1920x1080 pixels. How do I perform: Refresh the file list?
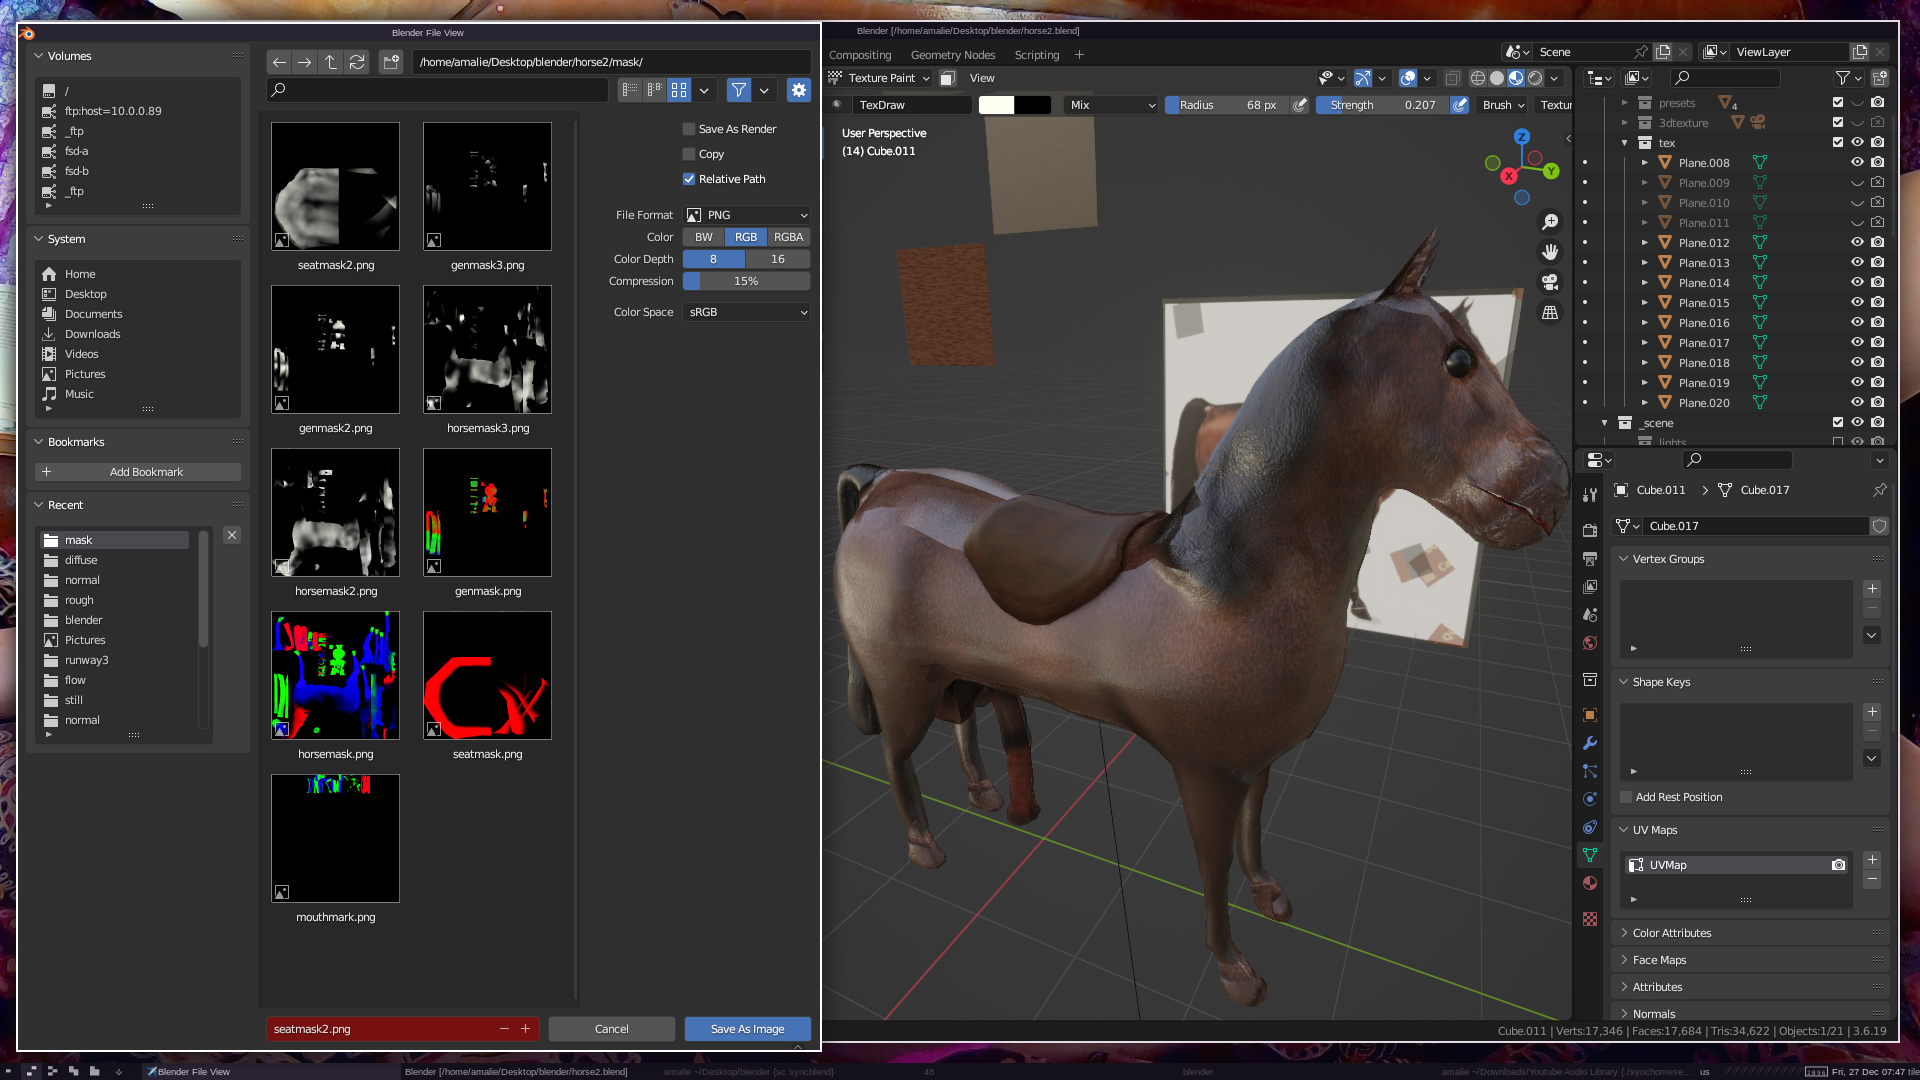point(357,62)
